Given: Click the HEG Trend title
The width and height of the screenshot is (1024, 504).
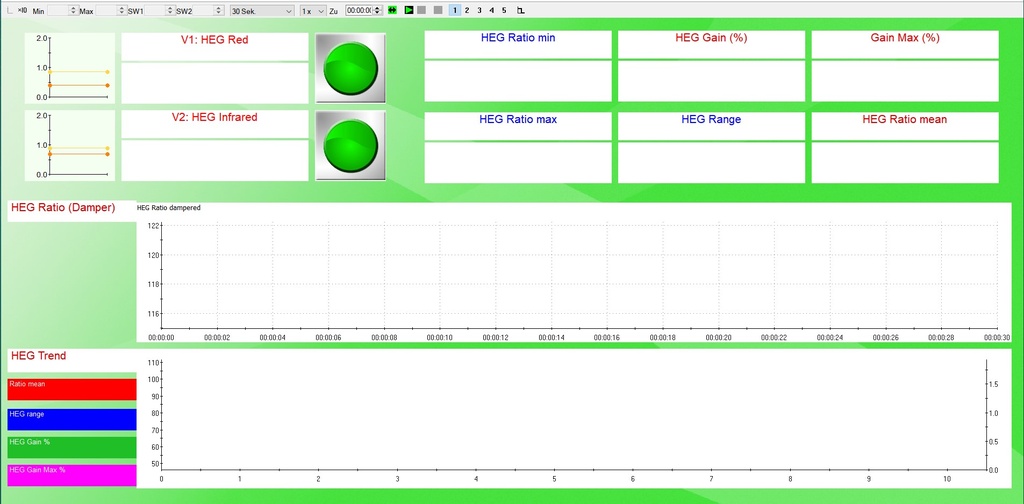Looking at the screenshot, I should click(x=39, y=356).
